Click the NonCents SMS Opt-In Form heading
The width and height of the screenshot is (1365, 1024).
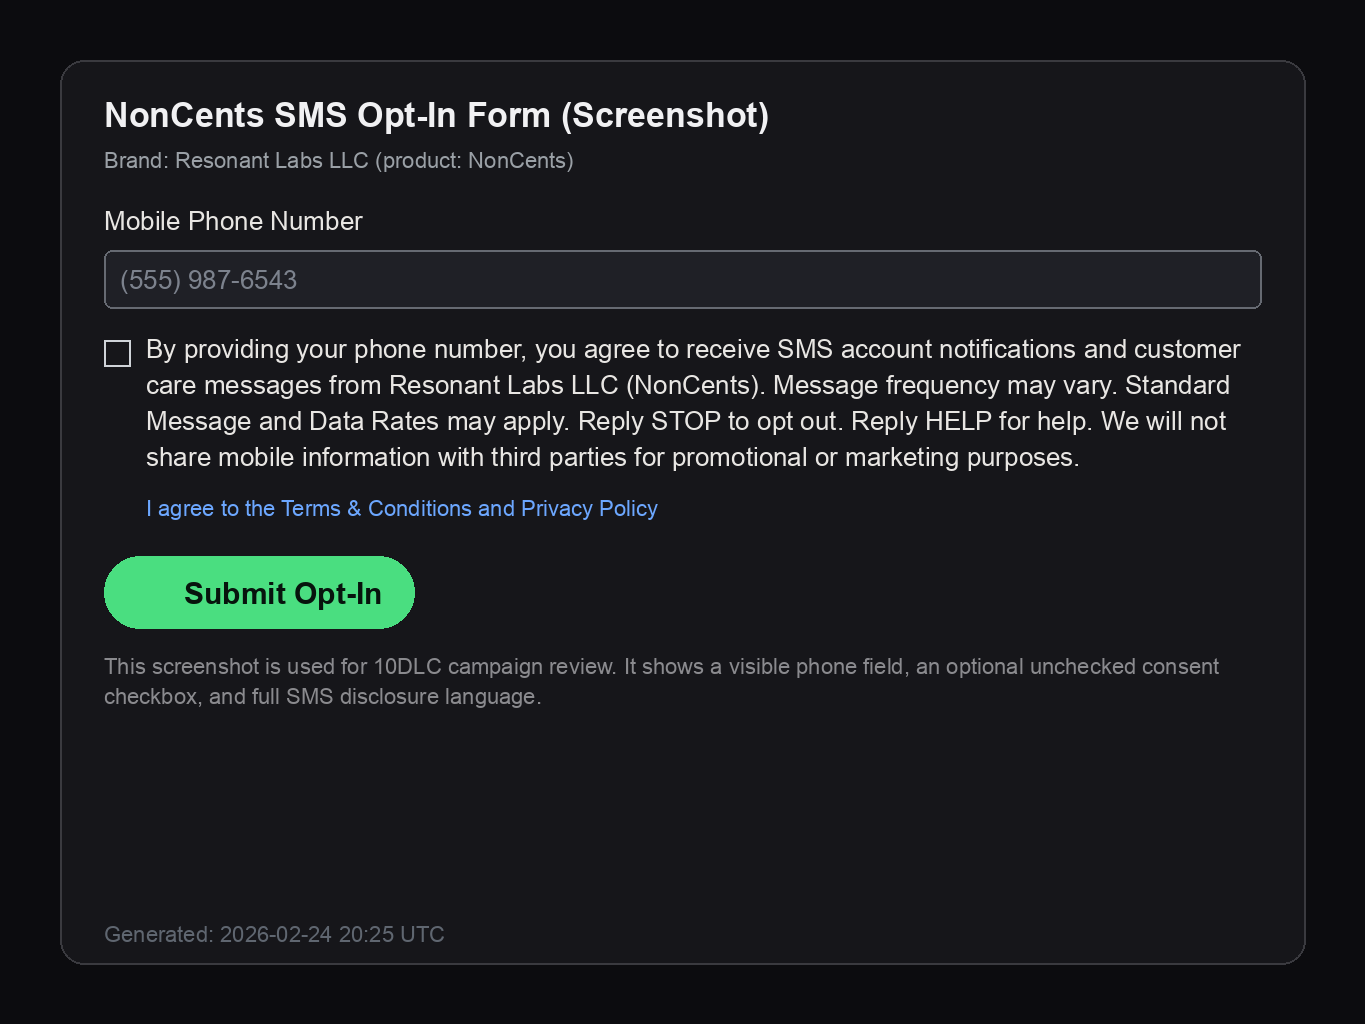[x=436, y=116]
